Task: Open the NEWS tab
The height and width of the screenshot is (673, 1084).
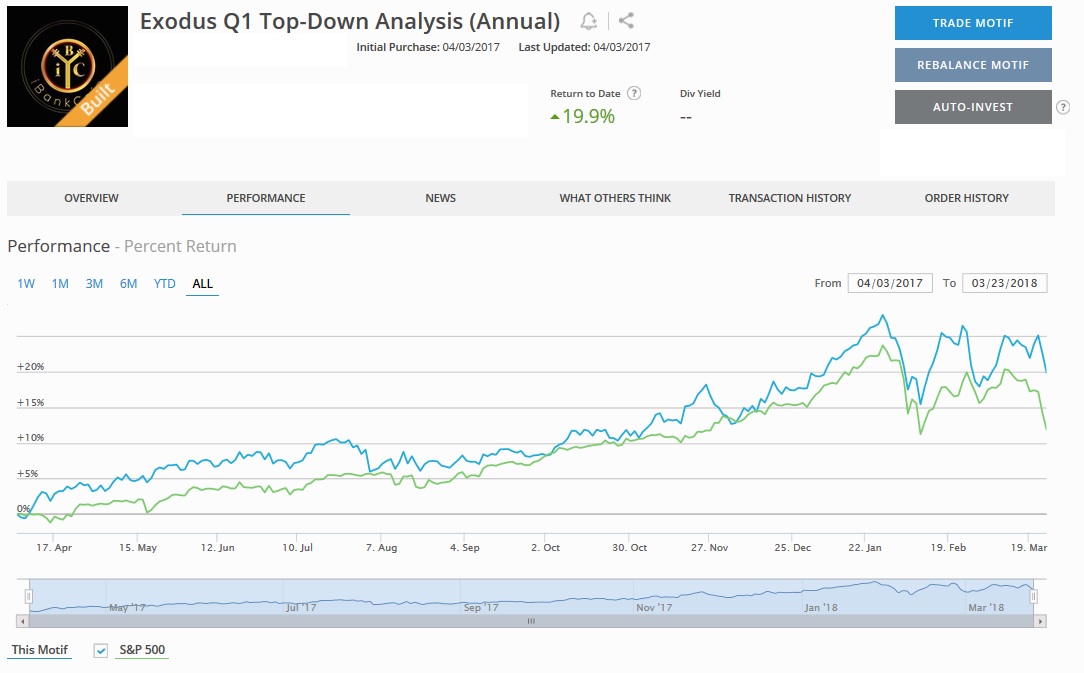Action: click(440, 198)
